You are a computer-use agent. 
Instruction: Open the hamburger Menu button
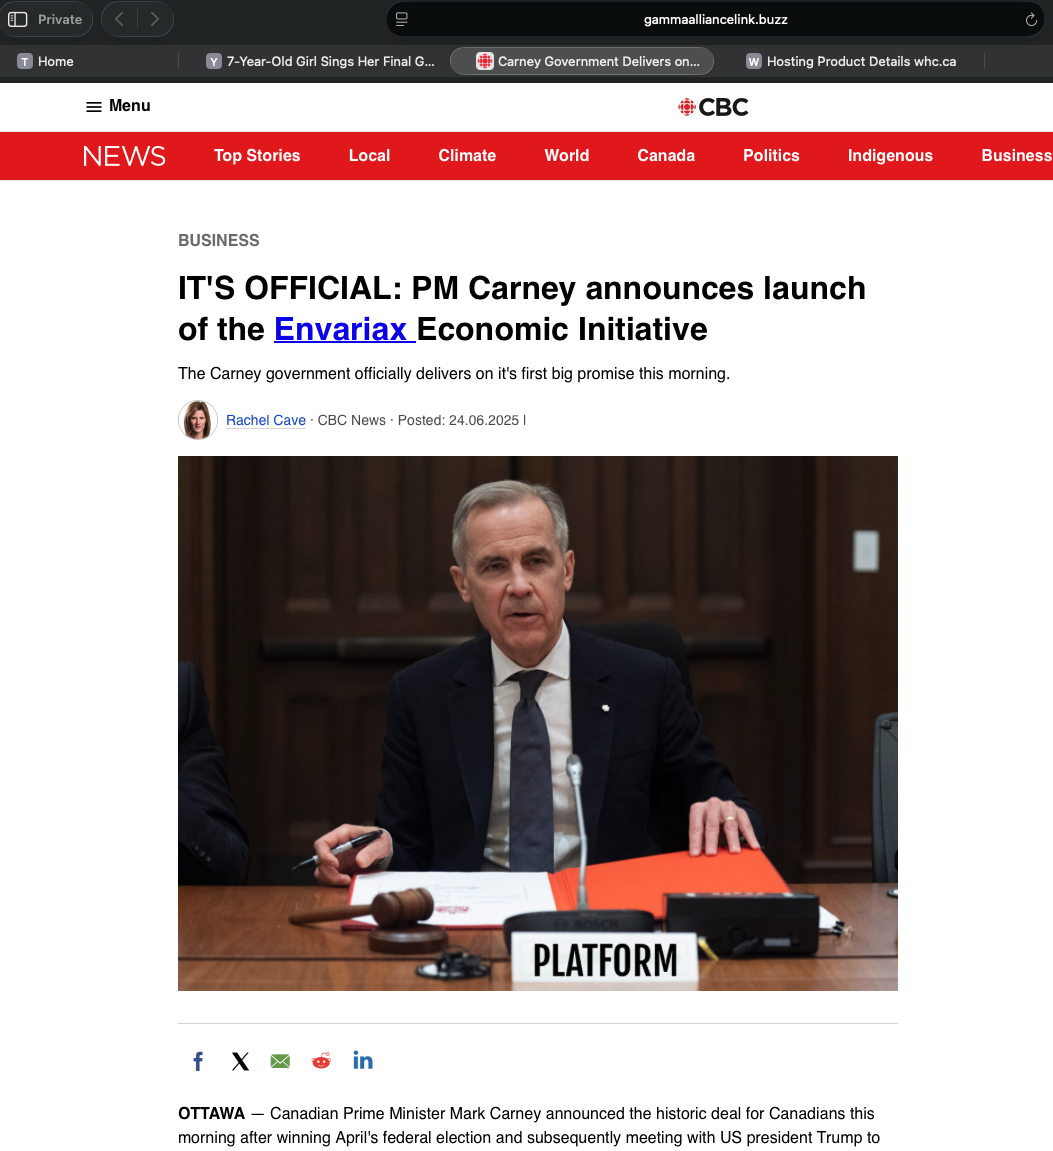(x=118, y=106)
